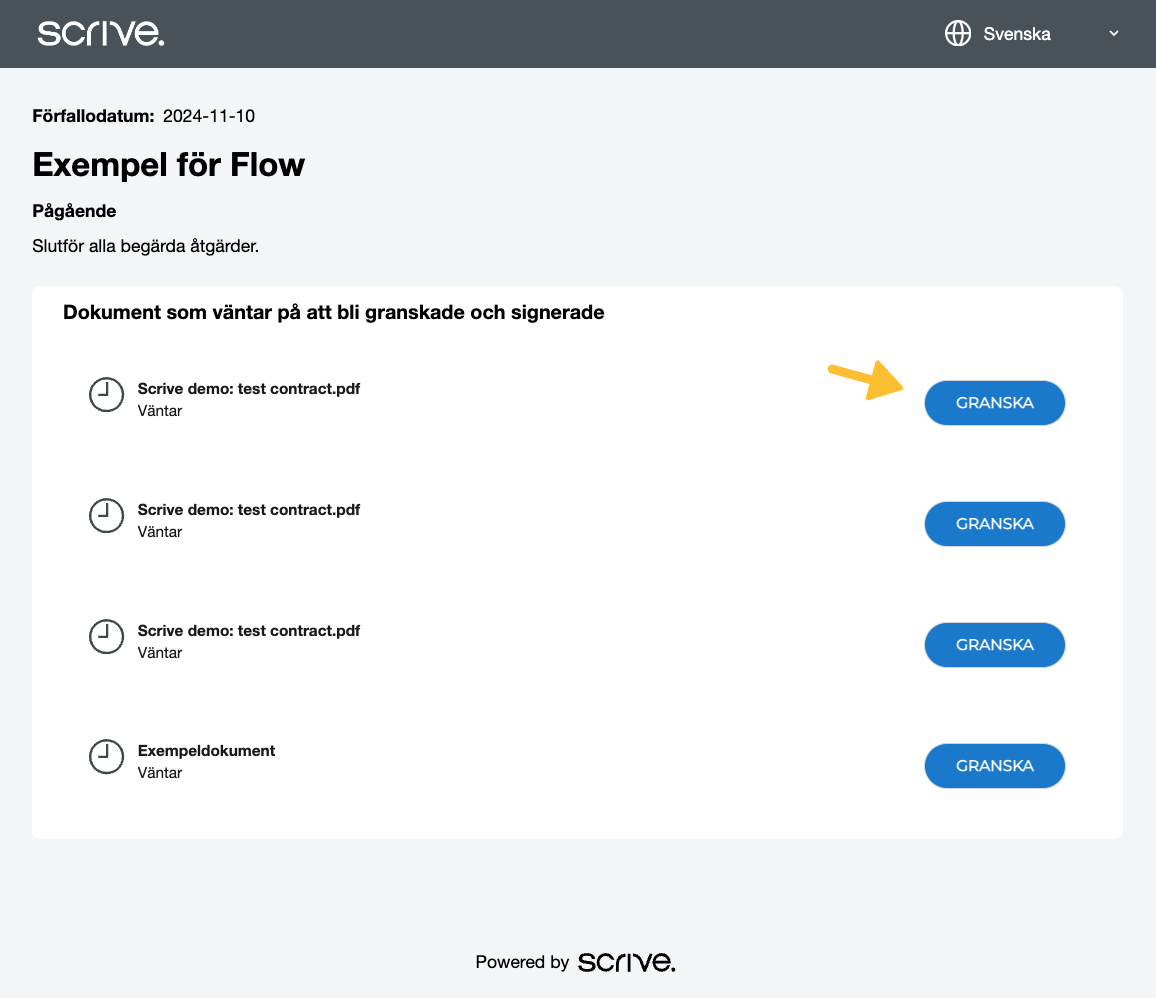
Task: Select the third 'Scrive demo: test contract.pdf' title
Action: 248,631
